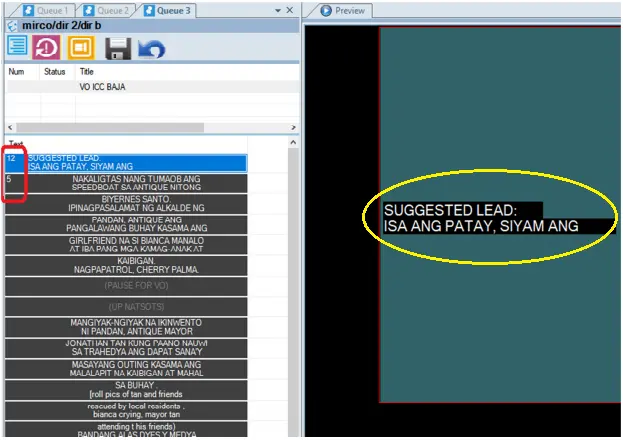The width and height of the screenshot is (623, 440).
Task: Sort by the Title column header
Action: [86, 72]
